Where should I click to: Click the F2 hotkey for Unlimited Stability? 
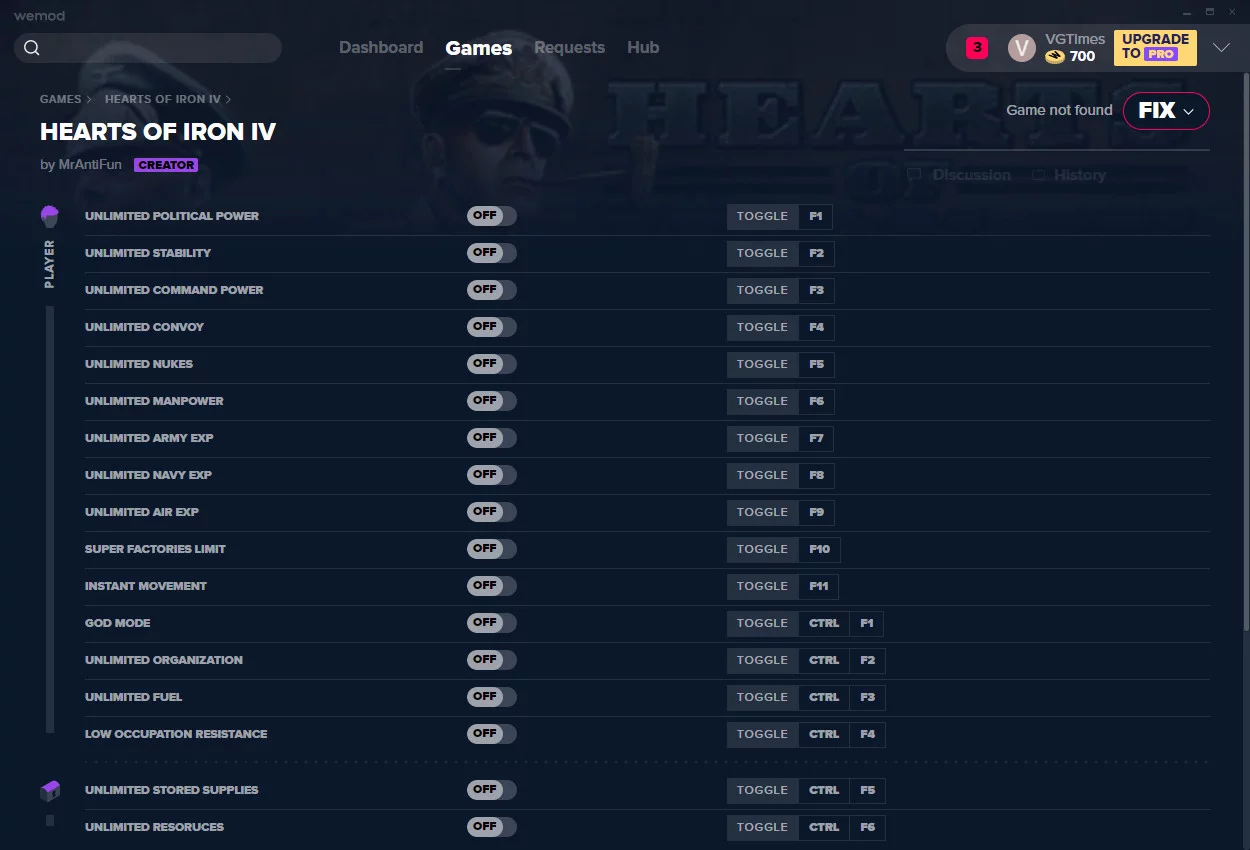click(816, 254)
